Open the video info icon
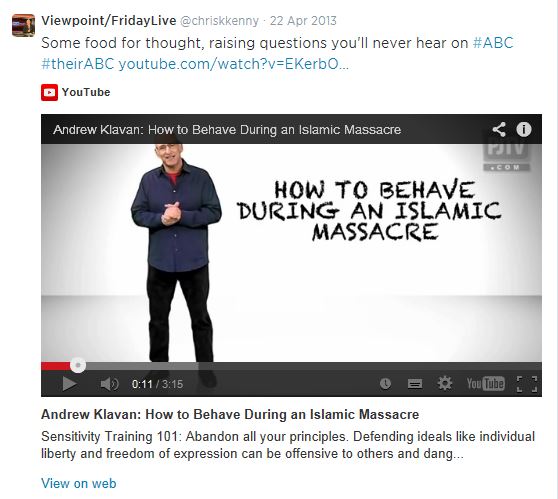The width and height of the screenshot is (558, 499). coord(523,129)
